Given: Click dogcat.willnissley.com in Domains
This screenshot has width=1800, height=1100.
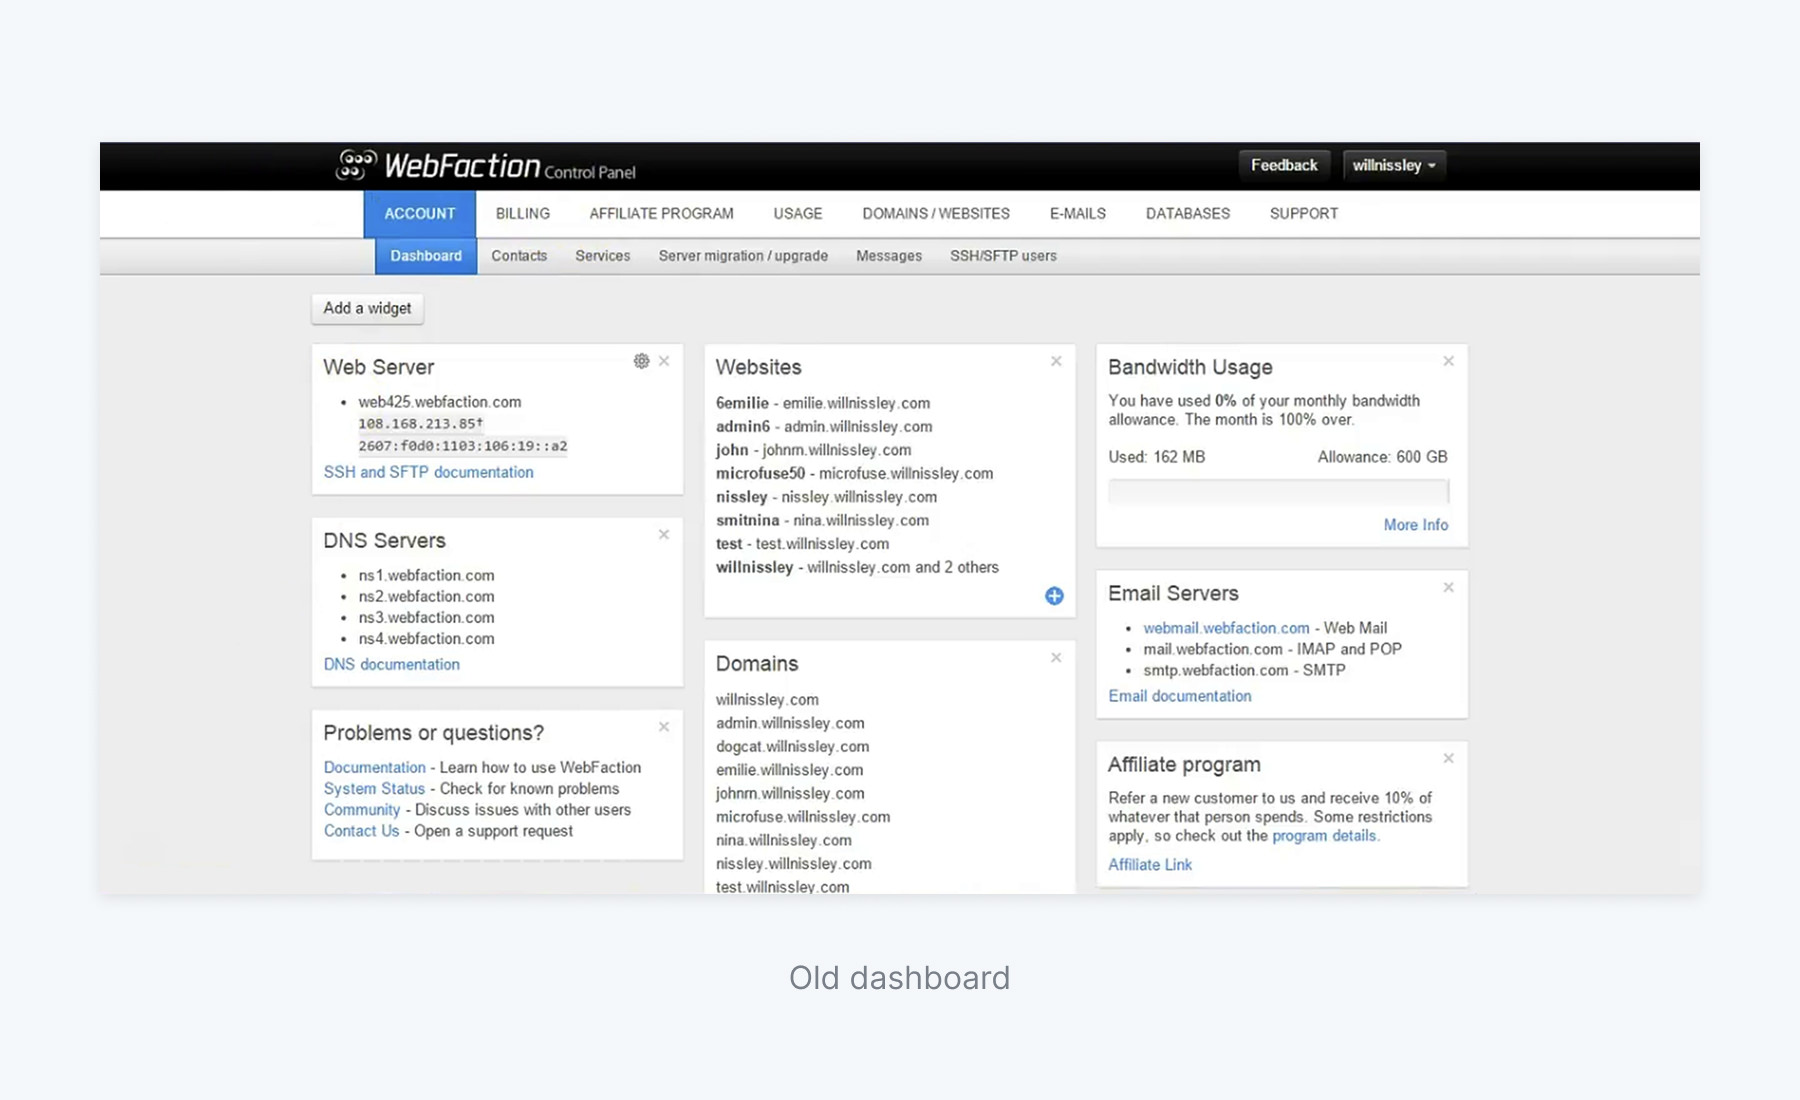Looking at the screenshot, I should pyautogui.click(x=792, y=747).
